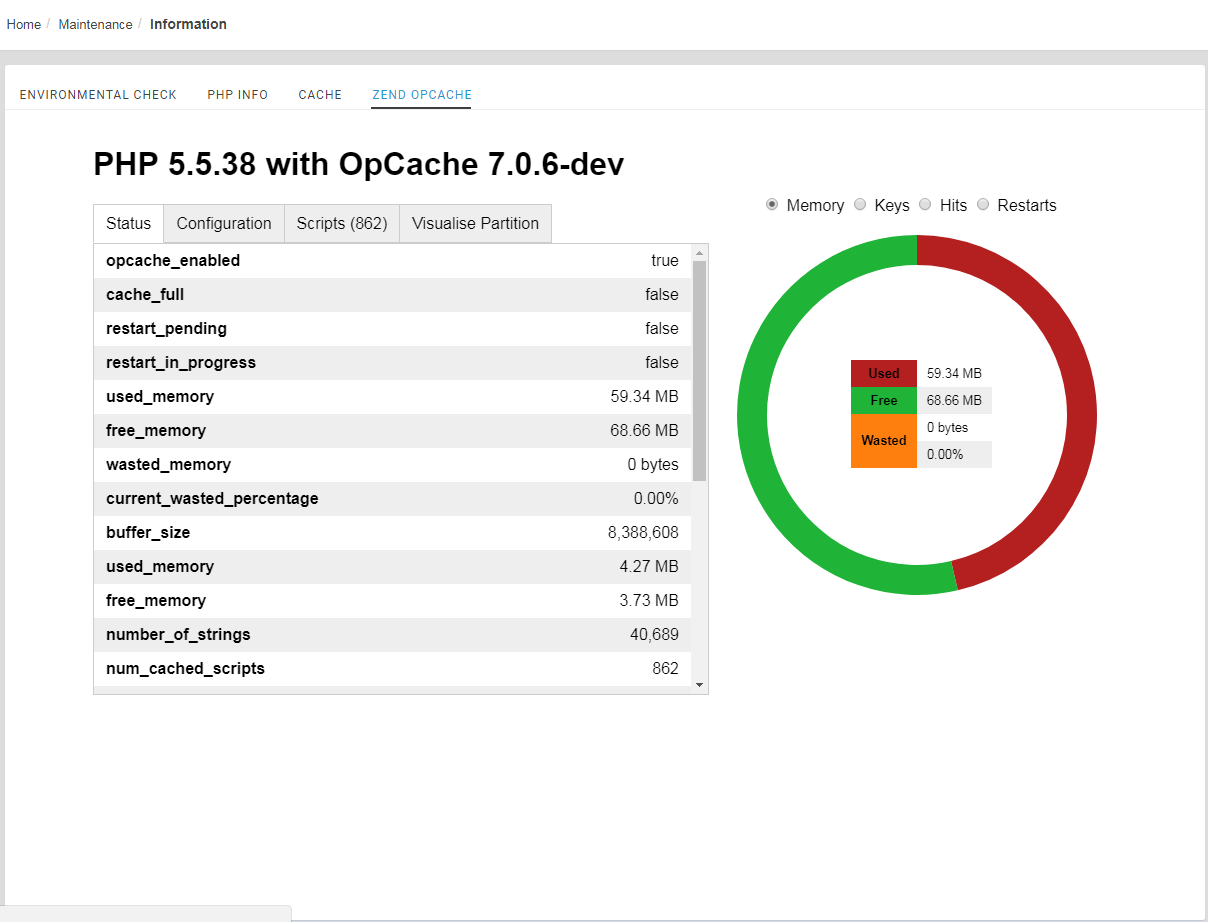The height and width of the screenshot is (922, 1208).
Task: Click the false value in restart_in_progress row
Action: (662, 363)
